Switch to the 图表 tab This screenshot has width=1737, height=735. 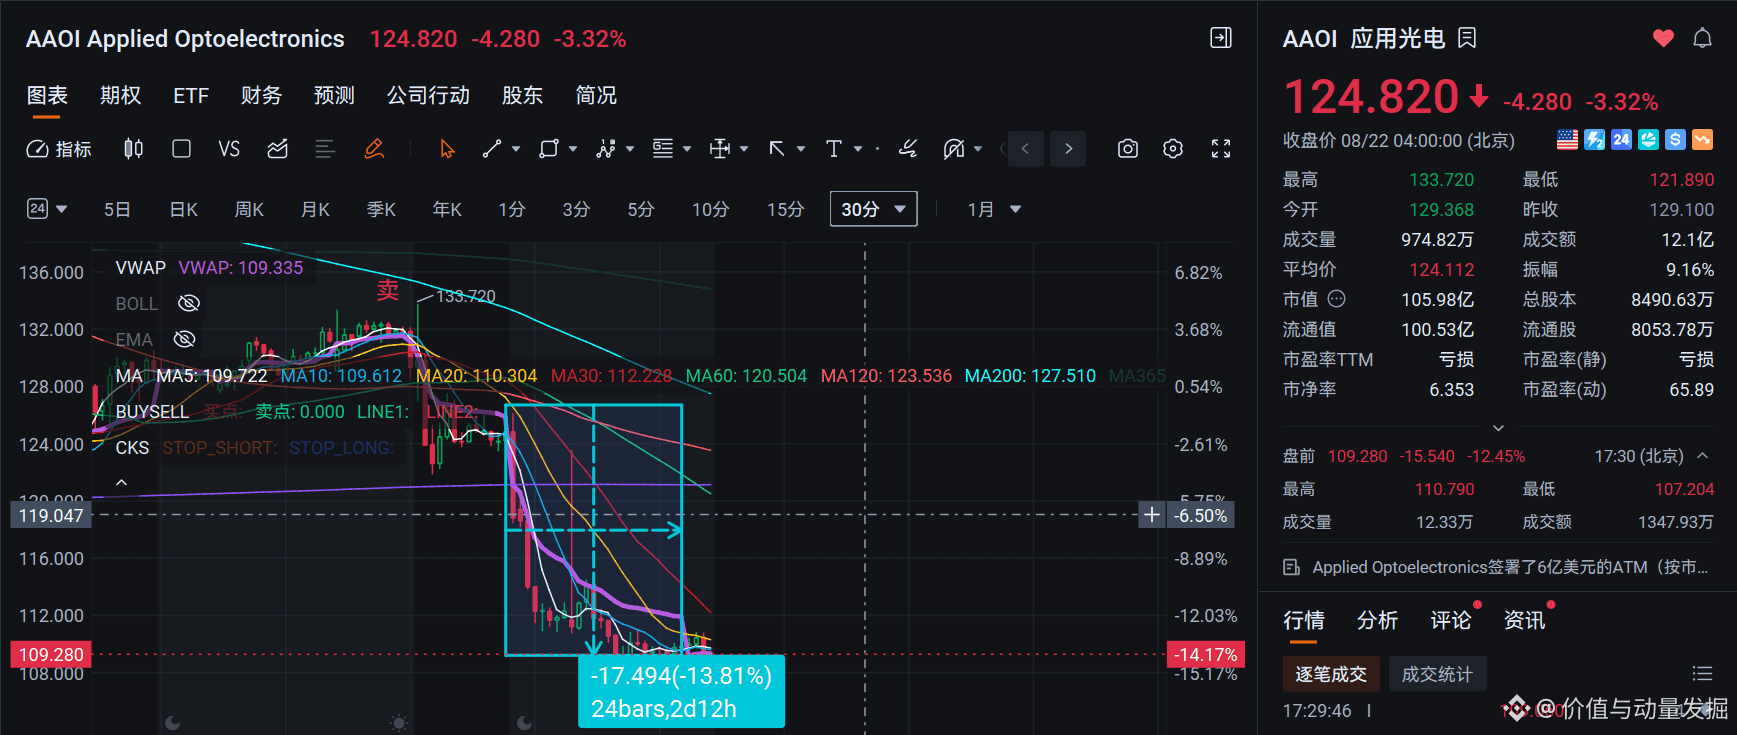(x=47, y=95)
